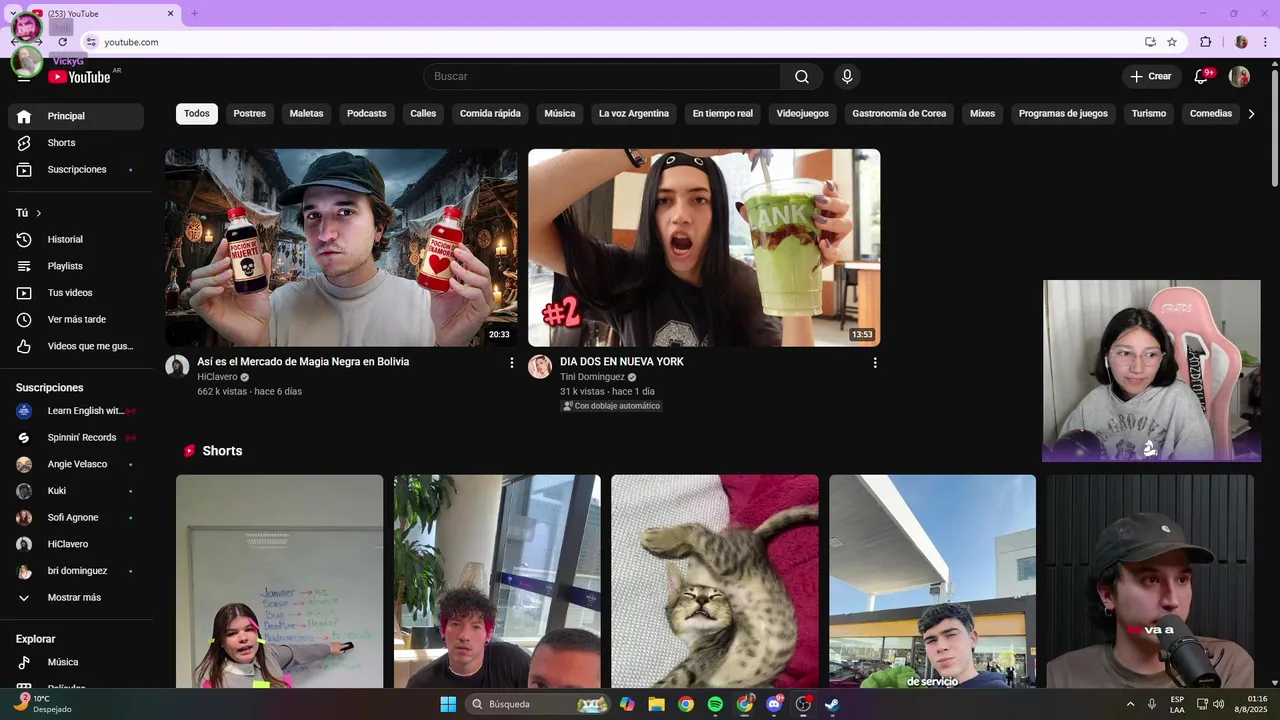Start voice search with the microphone

click(847, 77)
